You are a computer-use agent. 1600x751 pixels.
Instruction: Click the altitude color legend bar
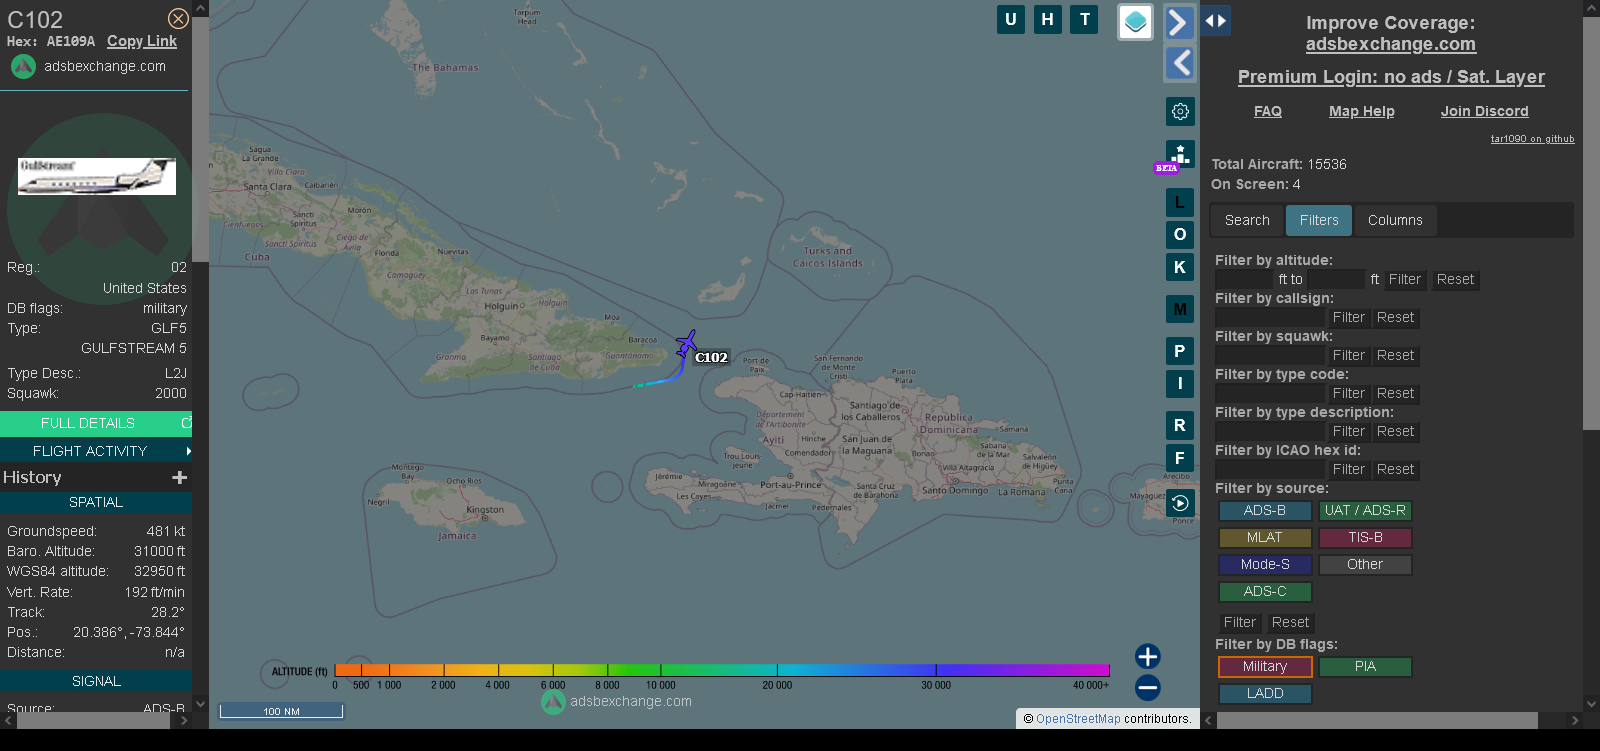point(722,670)
